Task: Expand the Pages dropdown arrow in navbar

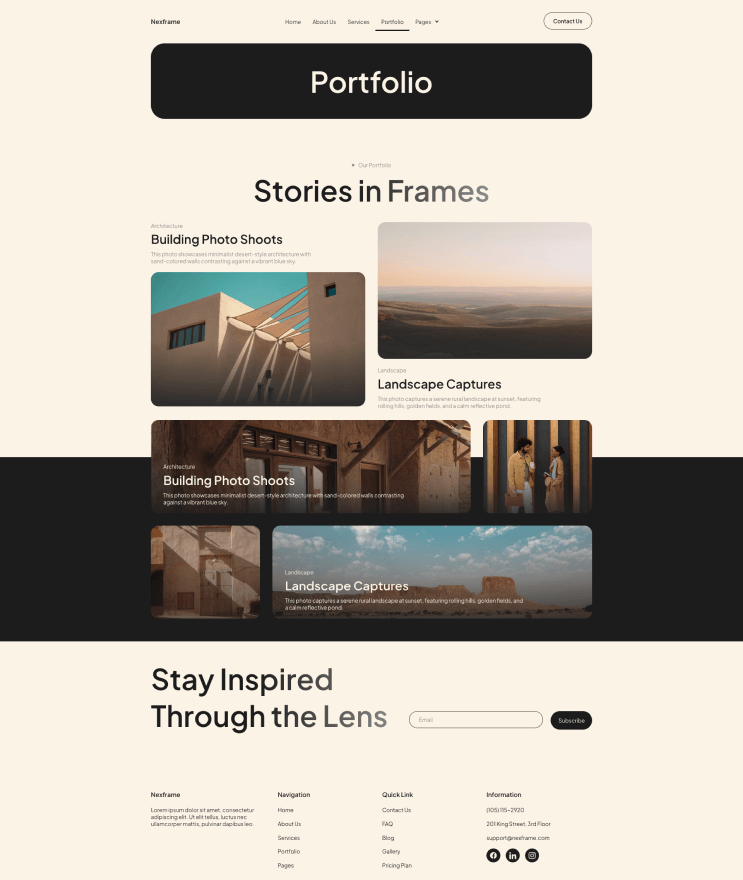Action: click(x=437, y=22)
